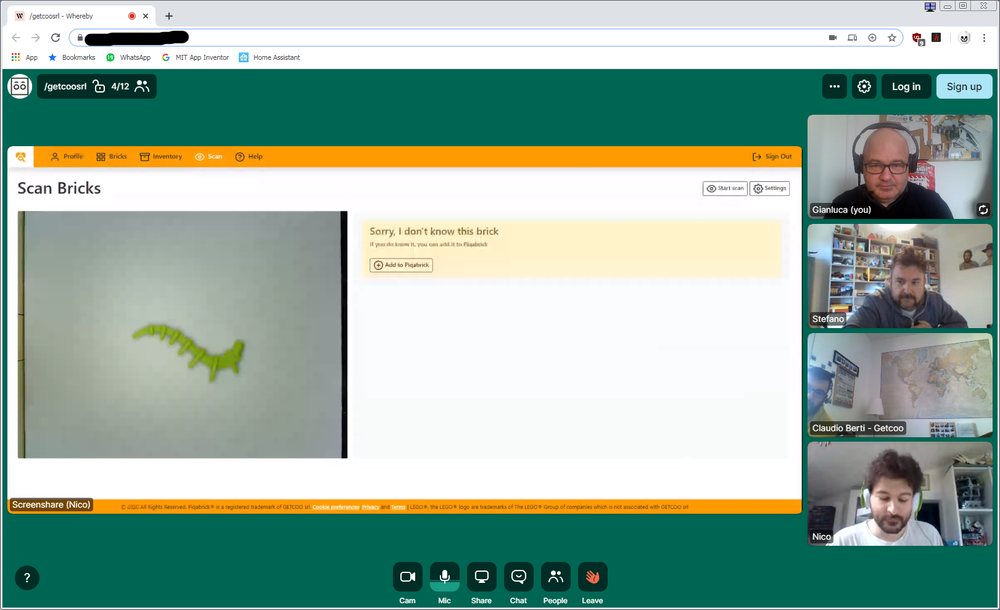Click cast icon in address bar
This screenshot has width=1000, height=610.
pyautogui.click(x=852, y=38)
